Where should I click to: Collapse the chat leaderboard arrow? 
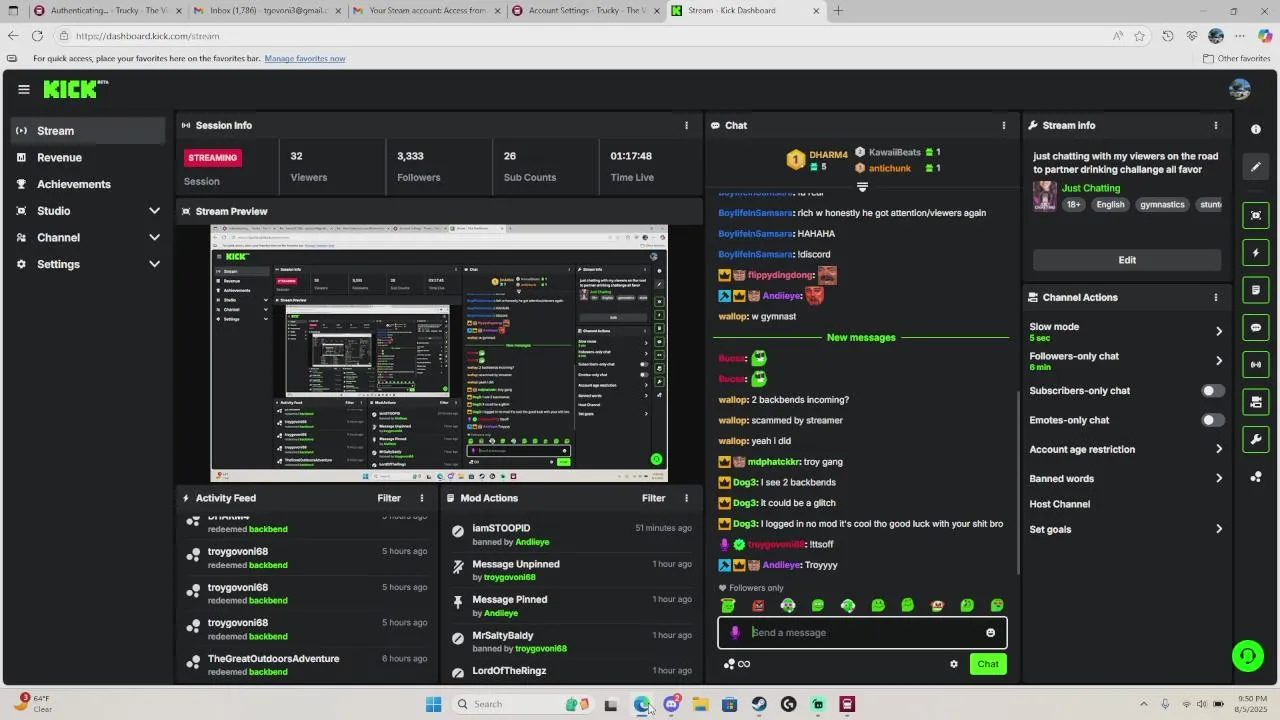click(x=862, y=187)
